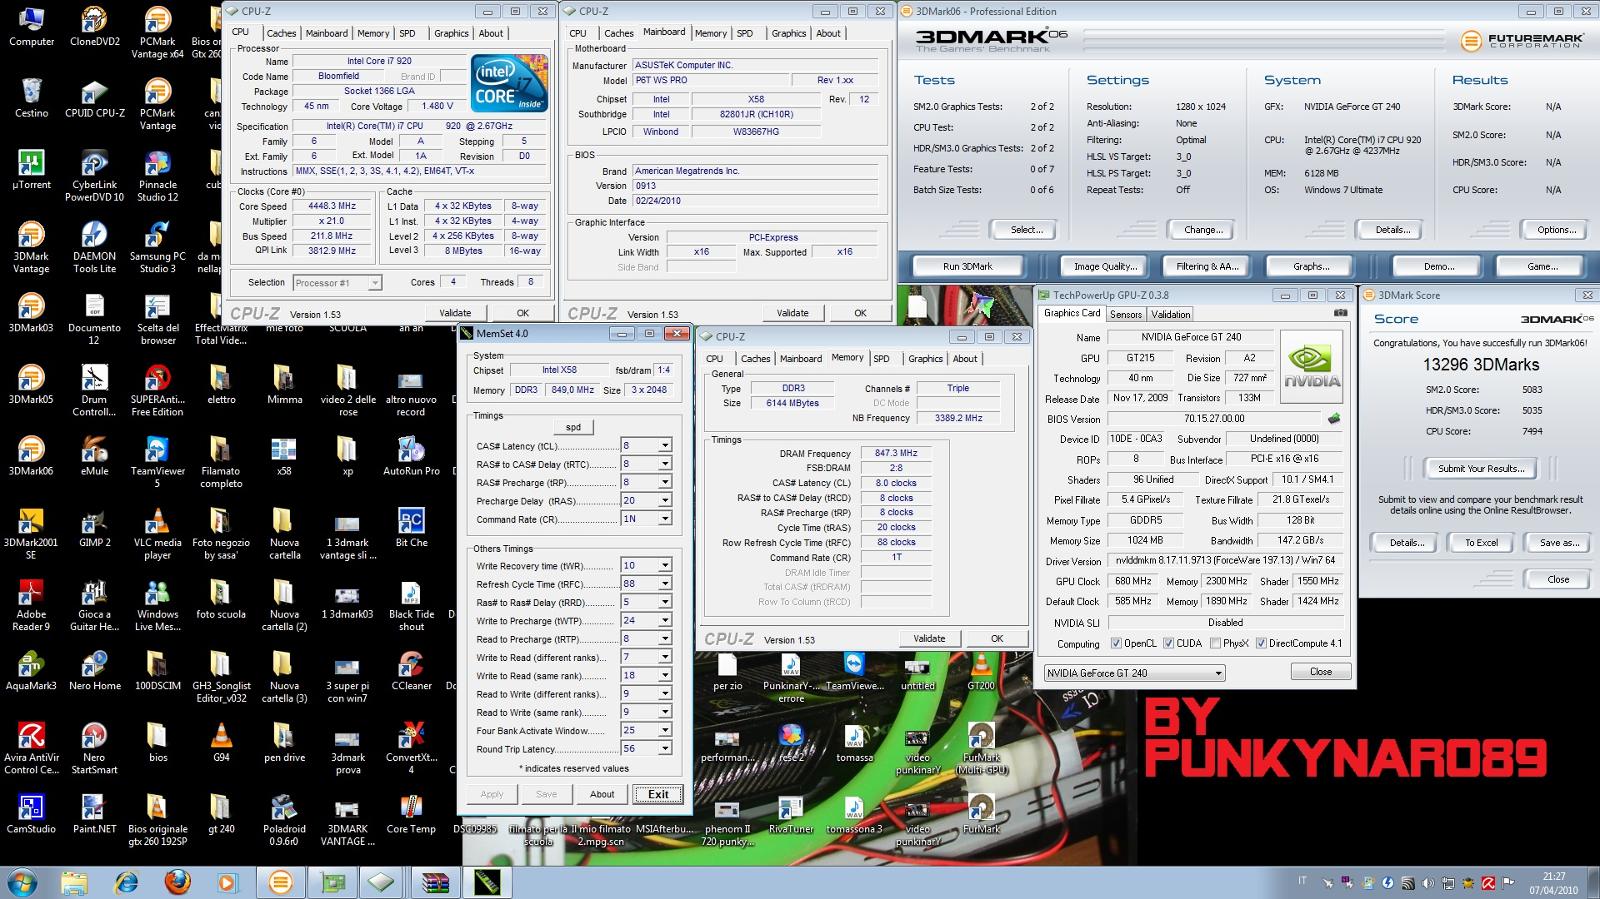This screenshot has height=899, width=1600.
Task: Open the 3DMark Vantage desktop shortcut
Action: [31, 249]
